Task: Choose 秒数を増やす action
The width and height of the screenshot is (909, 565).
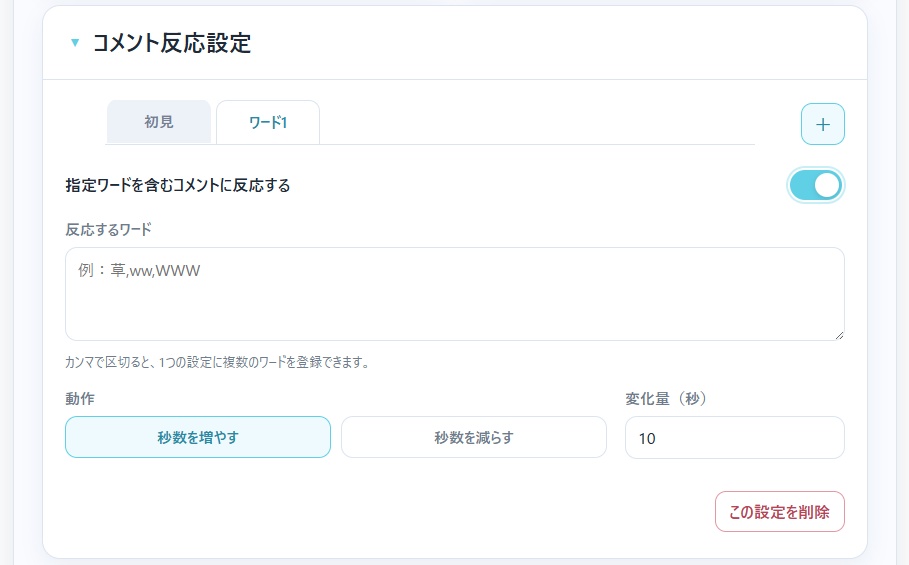Action: tap(198, 437)
